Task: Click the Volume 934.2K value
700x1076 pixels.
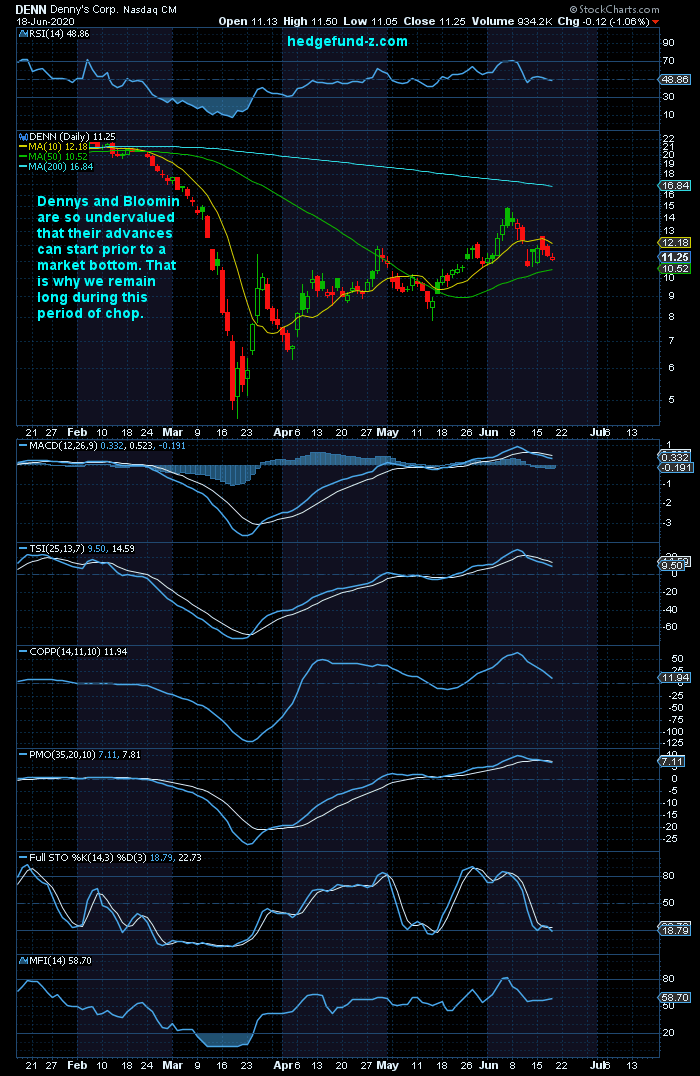Action: [x=513, y=21]
